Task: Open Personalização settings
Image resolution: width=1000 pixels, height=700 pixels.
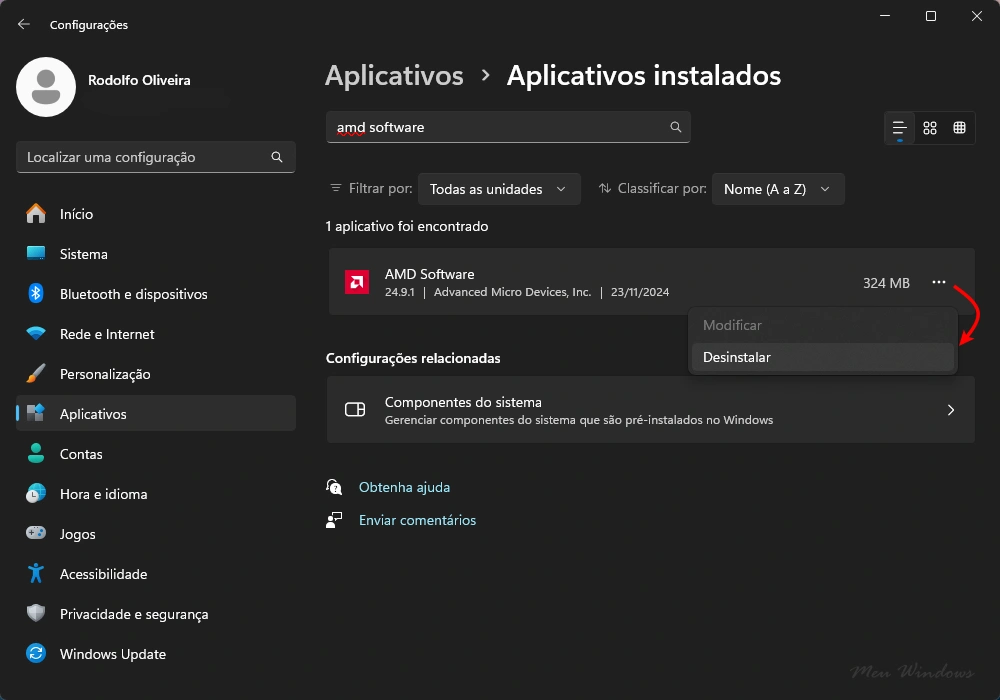Action: [x=106, y=374]
